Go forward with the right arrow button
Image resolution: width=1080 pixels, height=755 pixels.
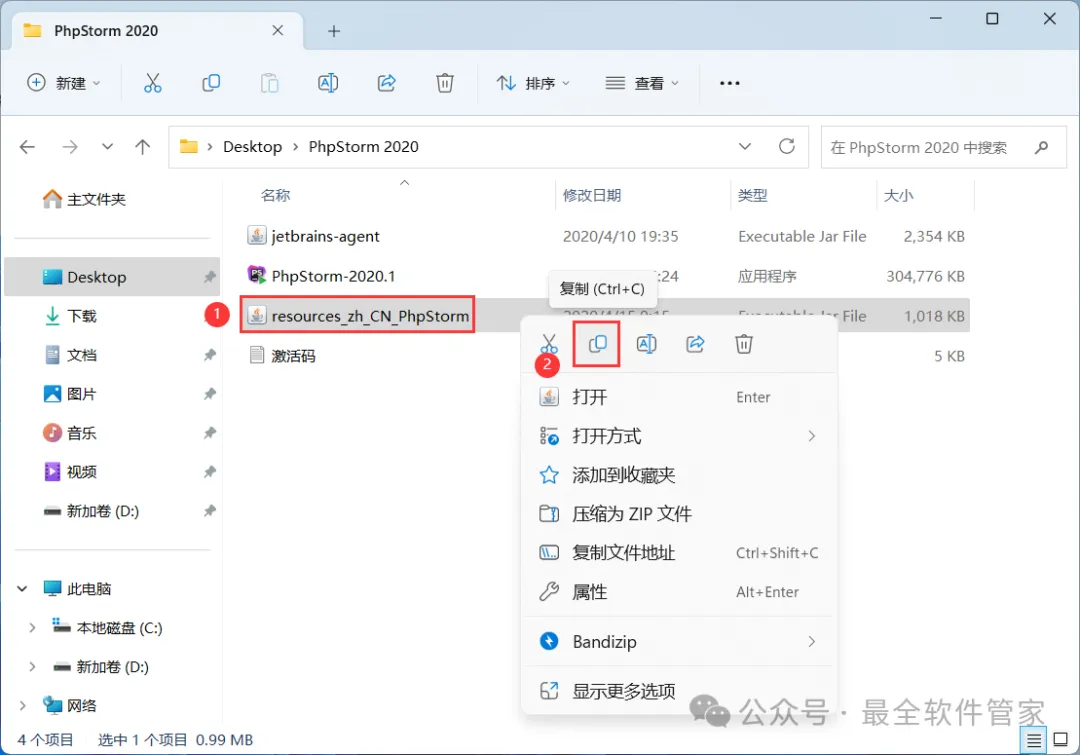click(x=70, y=147)
